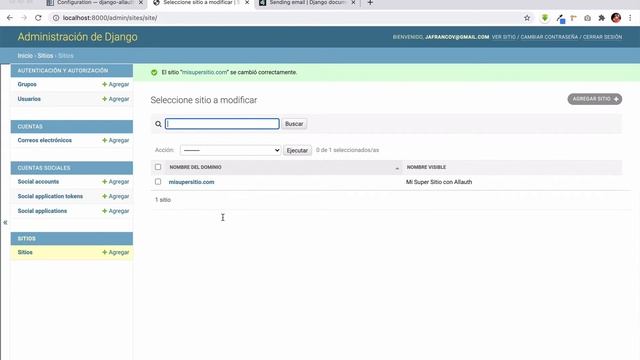Open Social applications in the sidebar
640x360 pixels.
(42, 211)
